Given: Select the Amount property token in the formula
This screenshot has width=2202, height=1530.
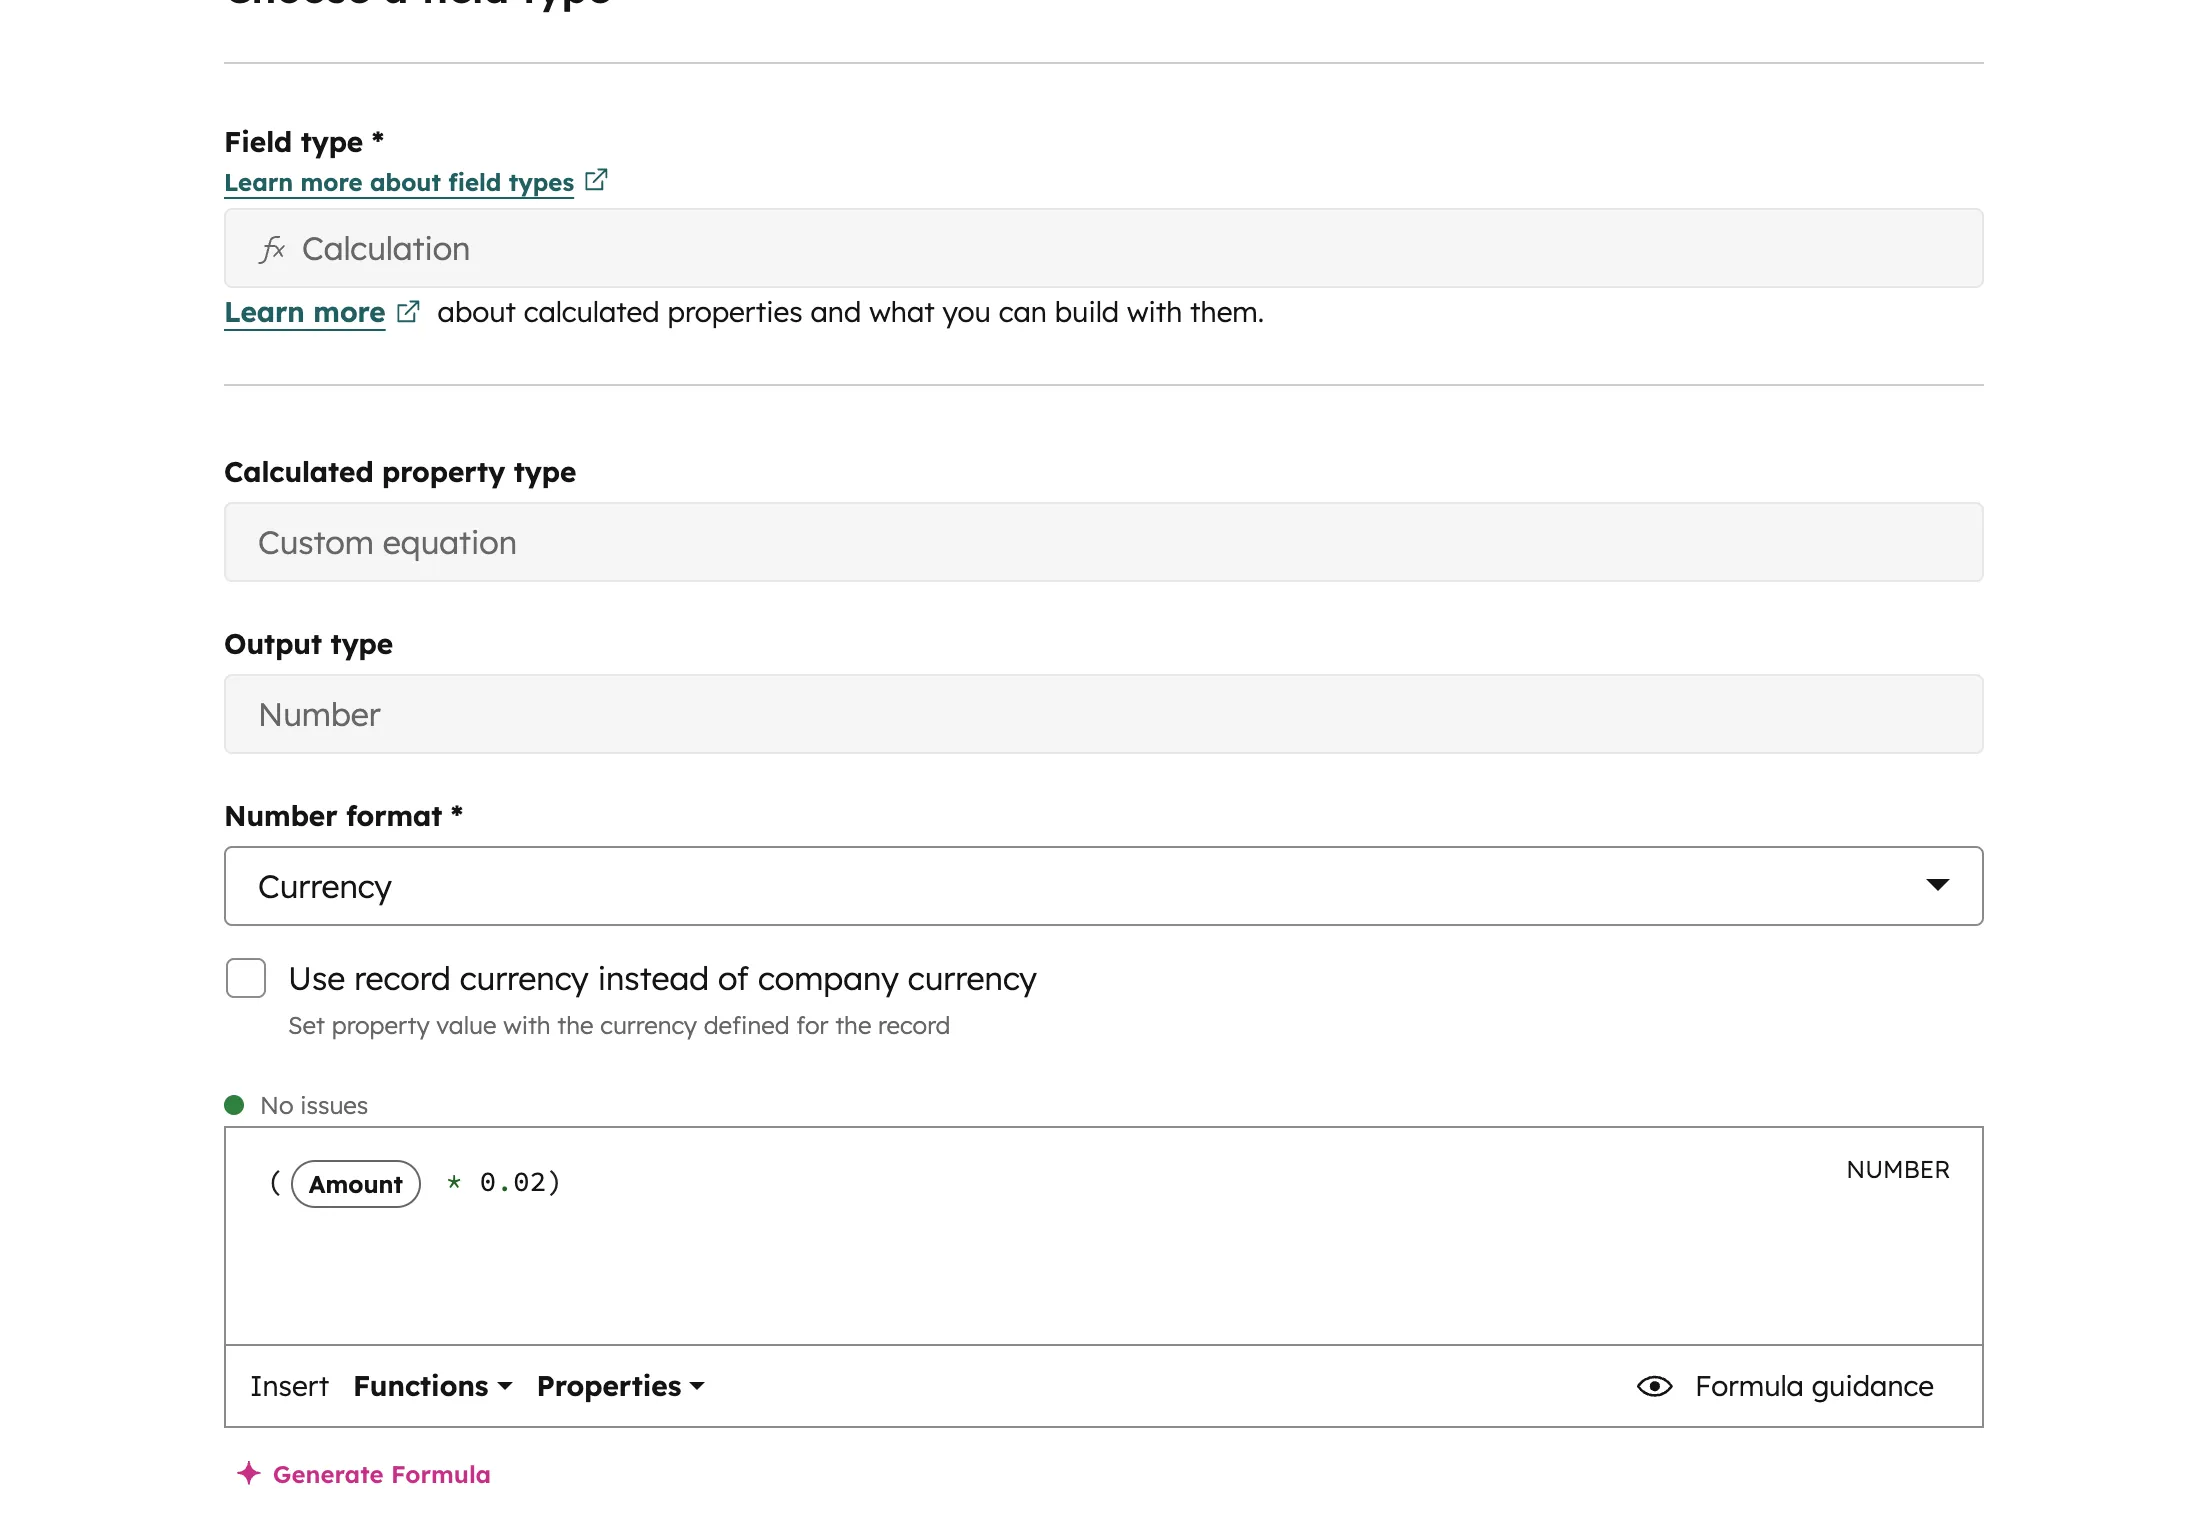Looking at the screenshot, I should pyautogui.click(x=355, y=1183).
